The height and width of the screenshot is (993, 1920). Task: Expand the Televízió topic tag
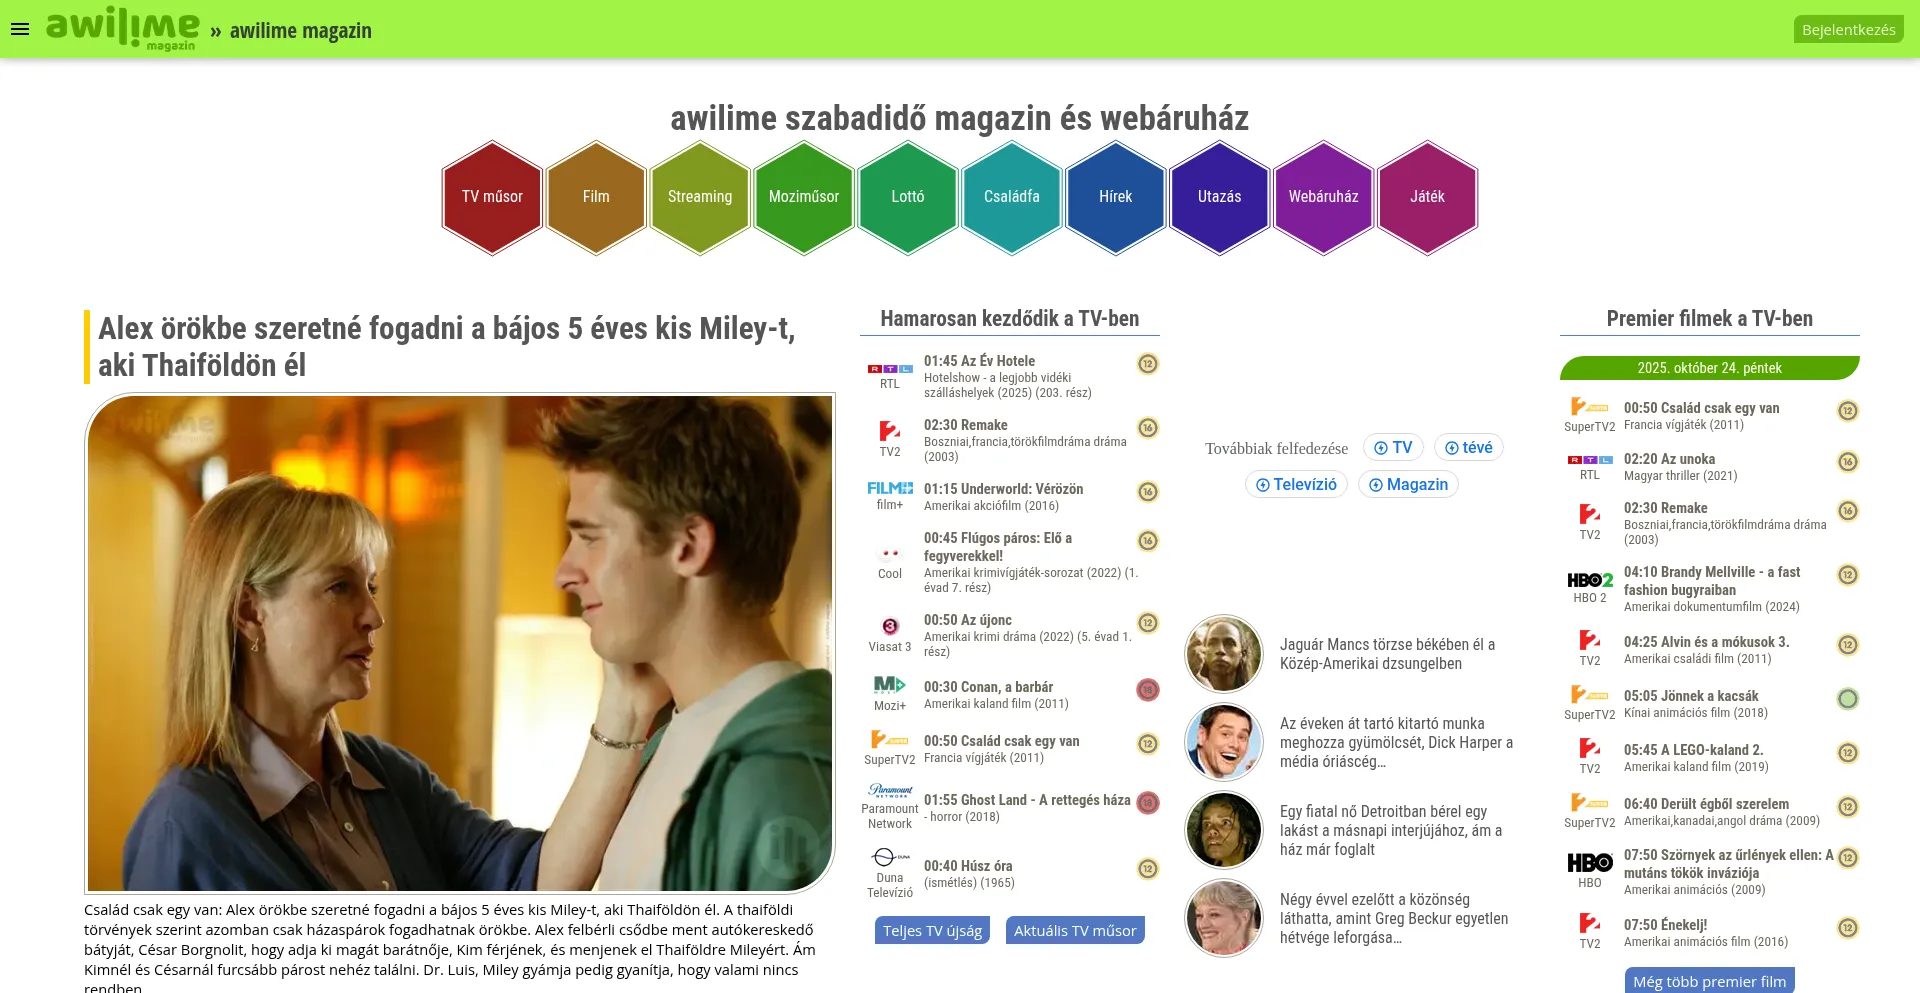coord(1296,484)
